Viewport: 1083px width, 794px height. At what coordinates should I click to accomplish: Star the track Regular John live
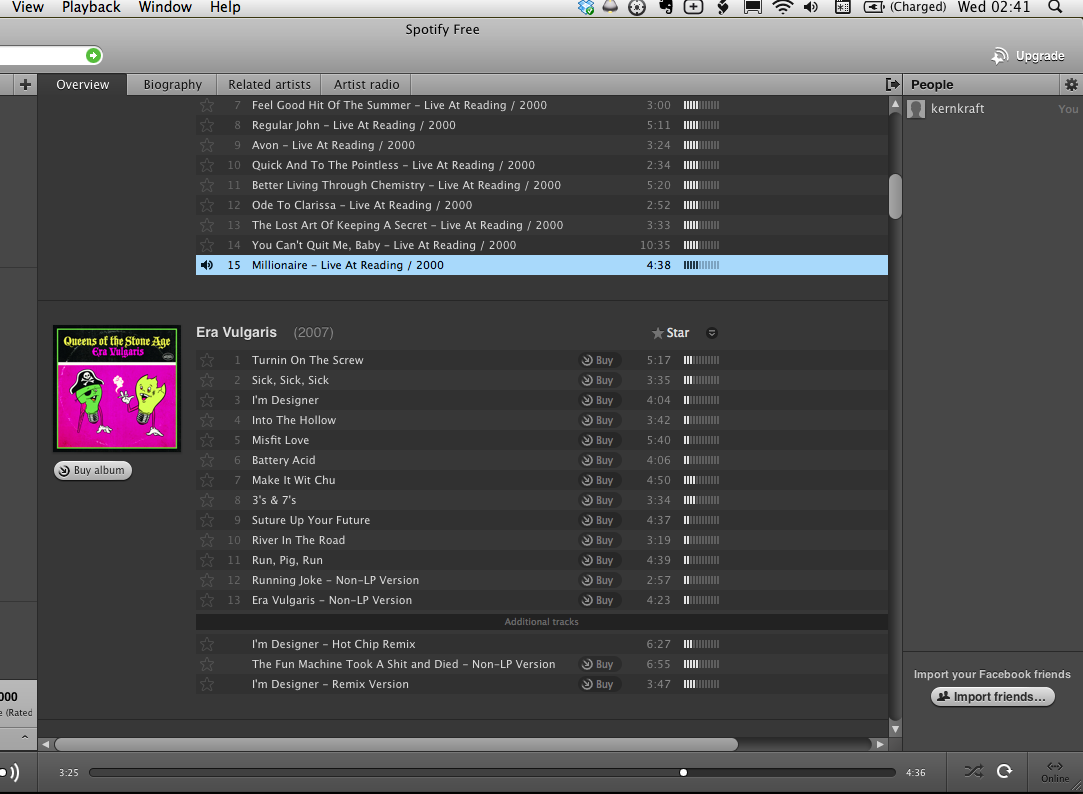click(207, 125)
